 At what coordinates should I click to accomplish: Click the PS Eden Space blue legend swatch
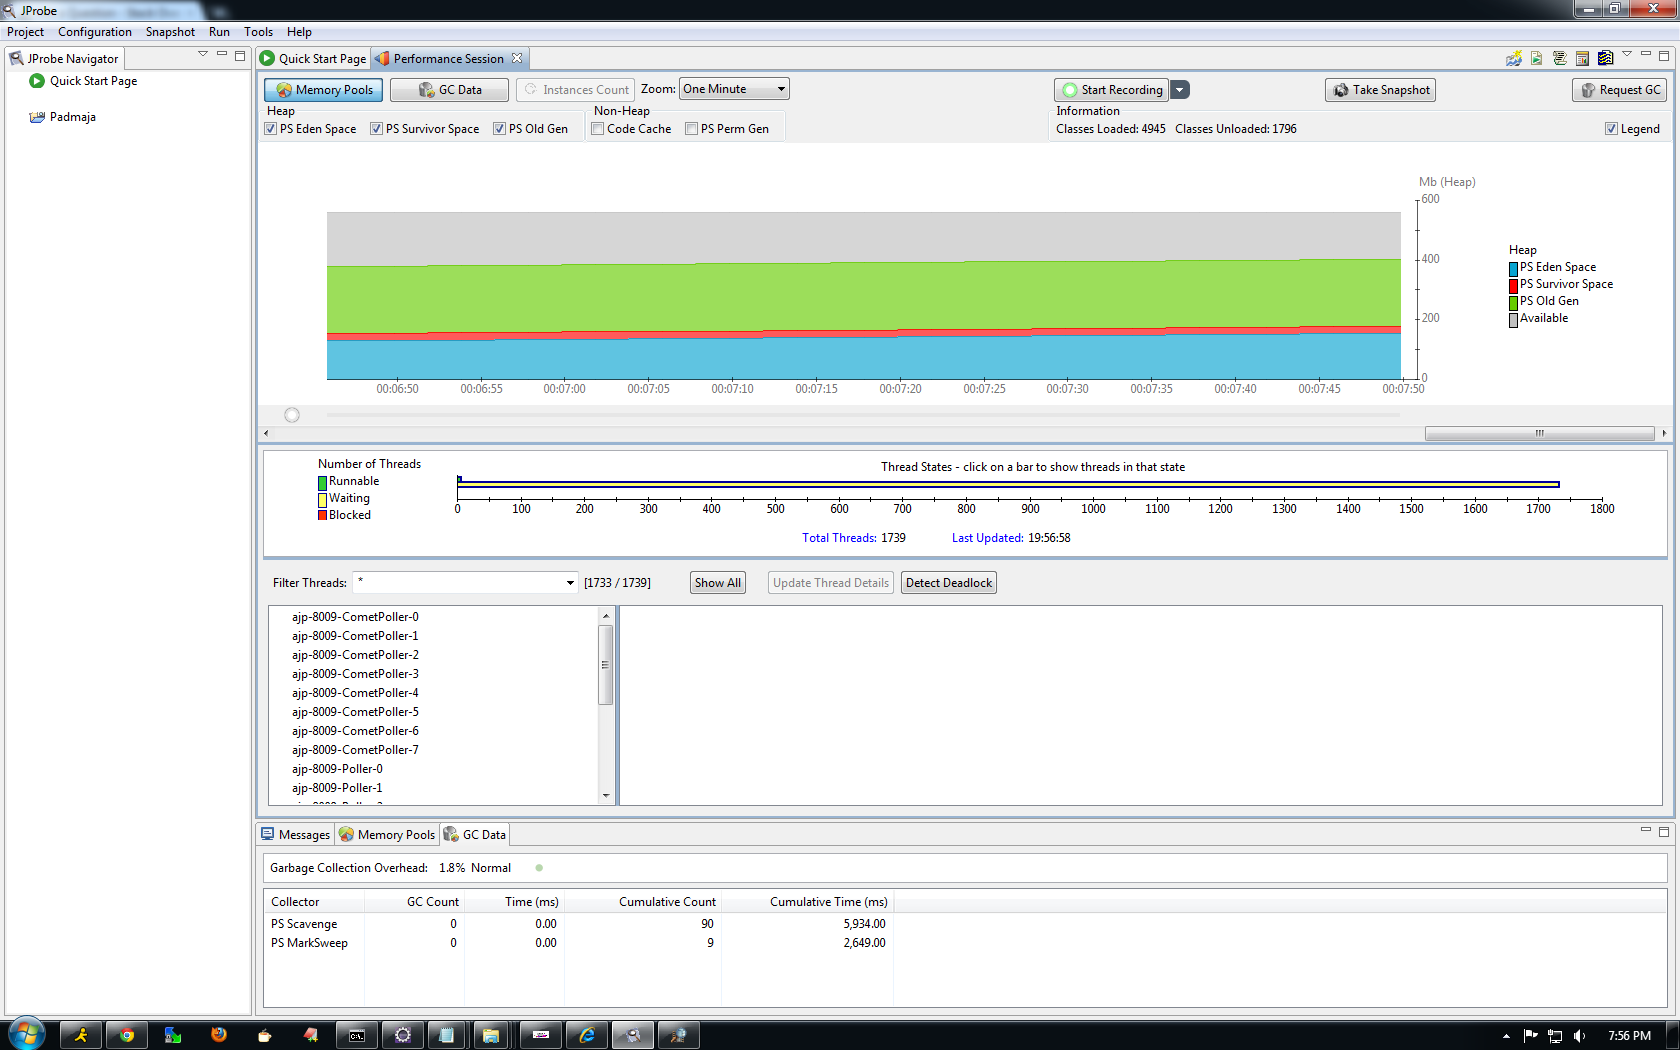[x=1514, y=269]
